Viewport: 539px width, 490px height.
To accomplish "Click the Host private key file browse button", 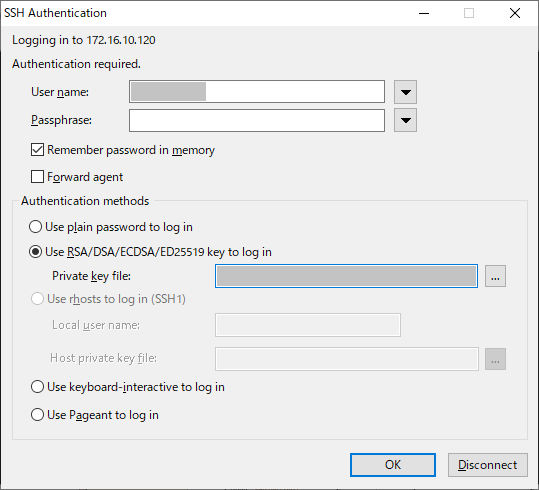I will pyautogui.click(x=495, y=359).
